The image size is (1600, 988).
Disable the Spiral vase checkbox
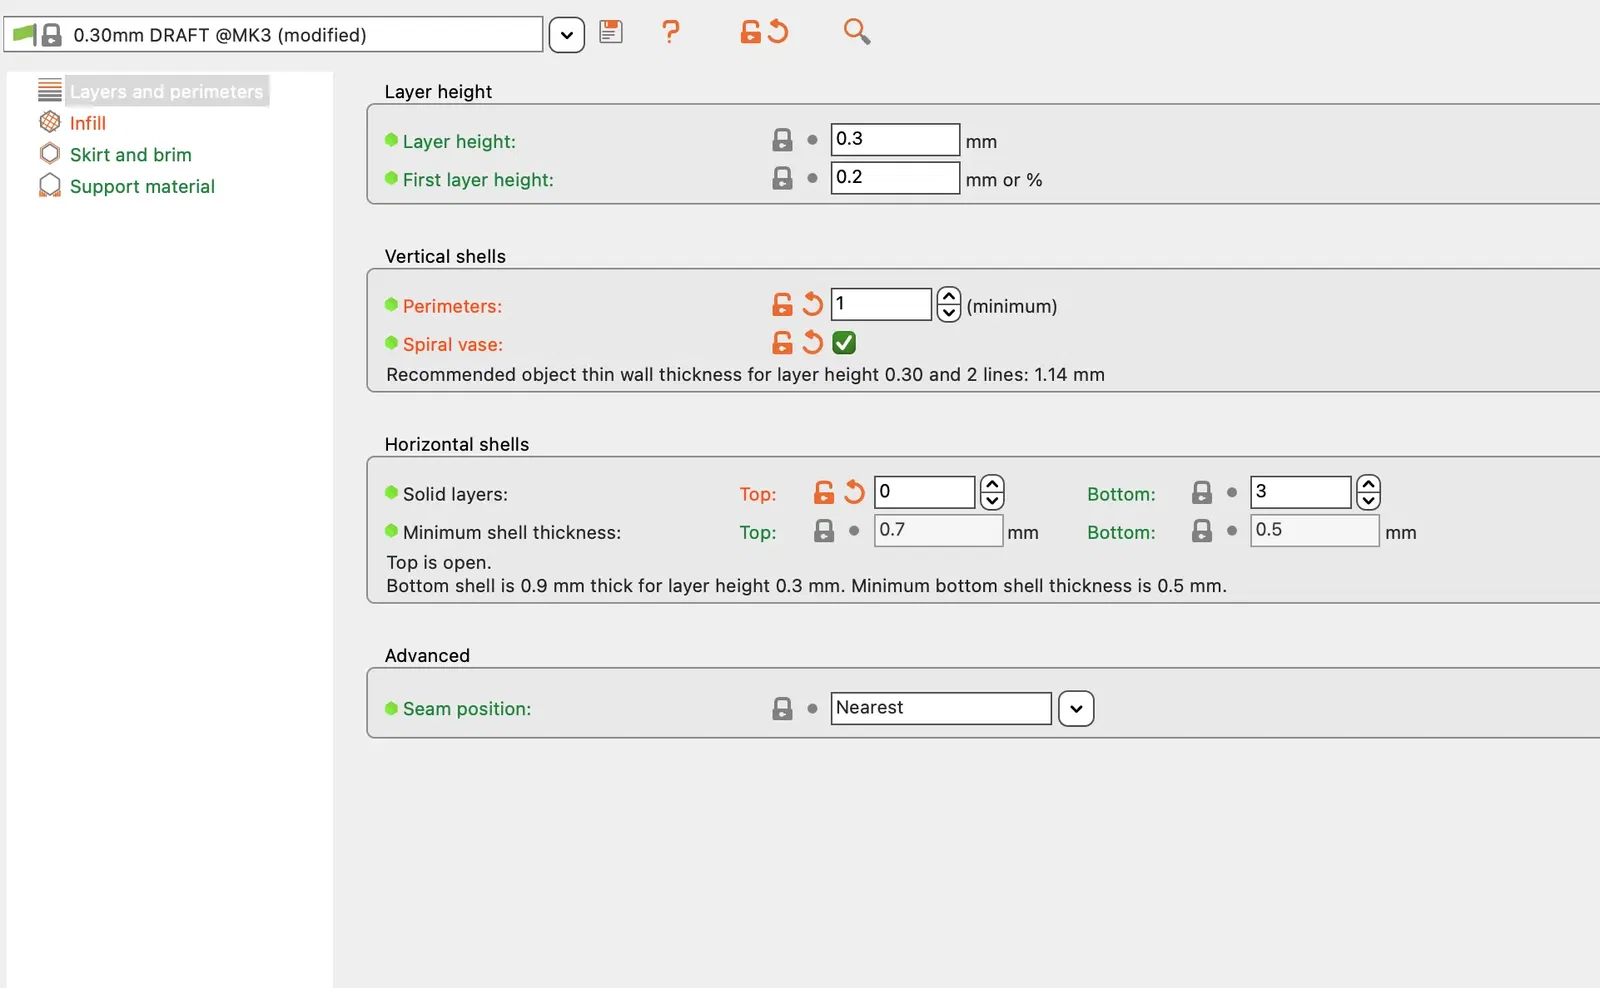pos(844,343)
